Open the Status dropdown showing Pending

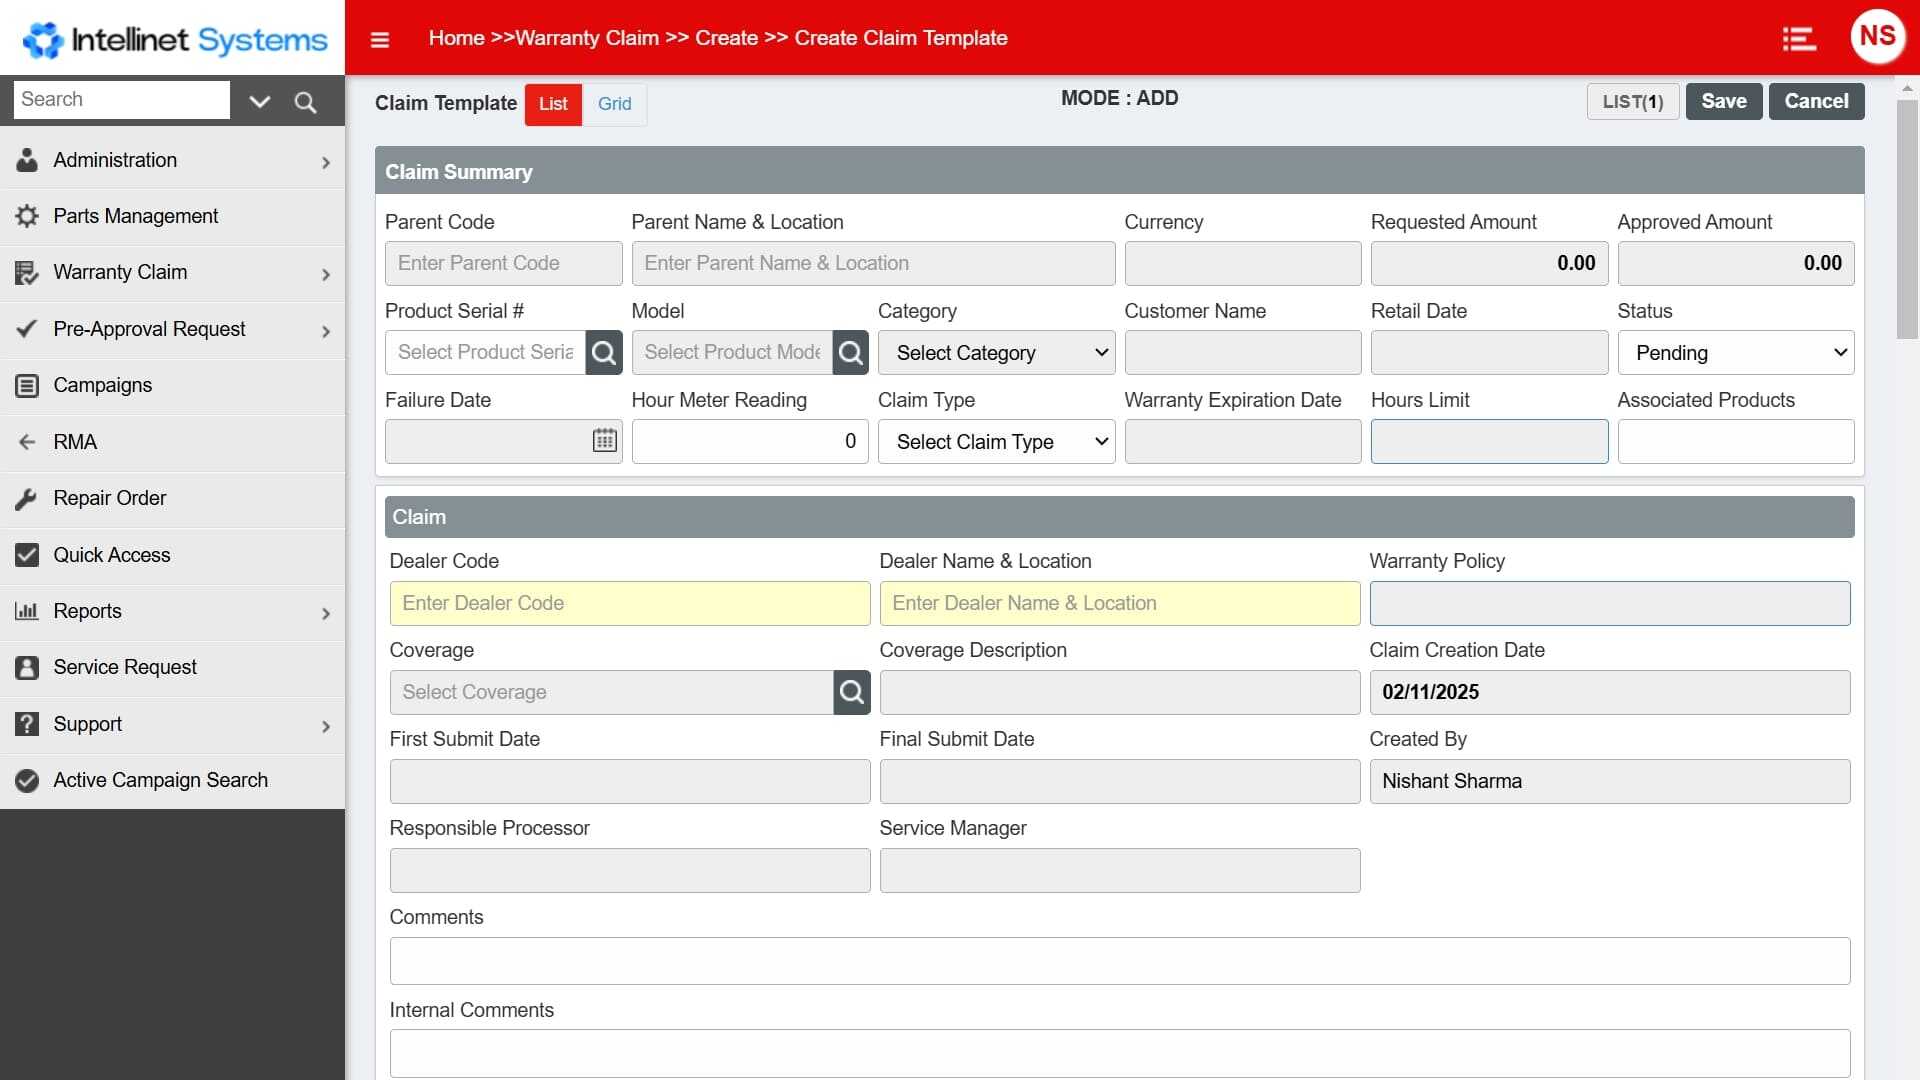click(1735, 353)
